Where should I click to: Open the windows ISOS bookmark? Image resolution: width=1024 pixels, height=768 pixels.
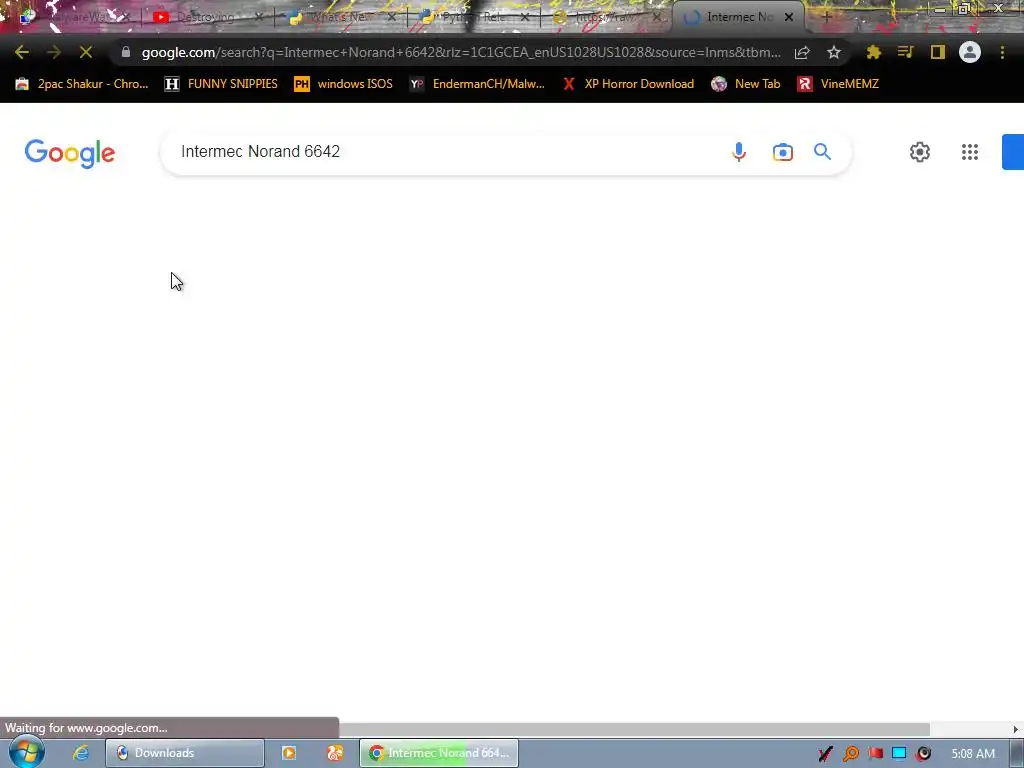[x=344, y=84]
